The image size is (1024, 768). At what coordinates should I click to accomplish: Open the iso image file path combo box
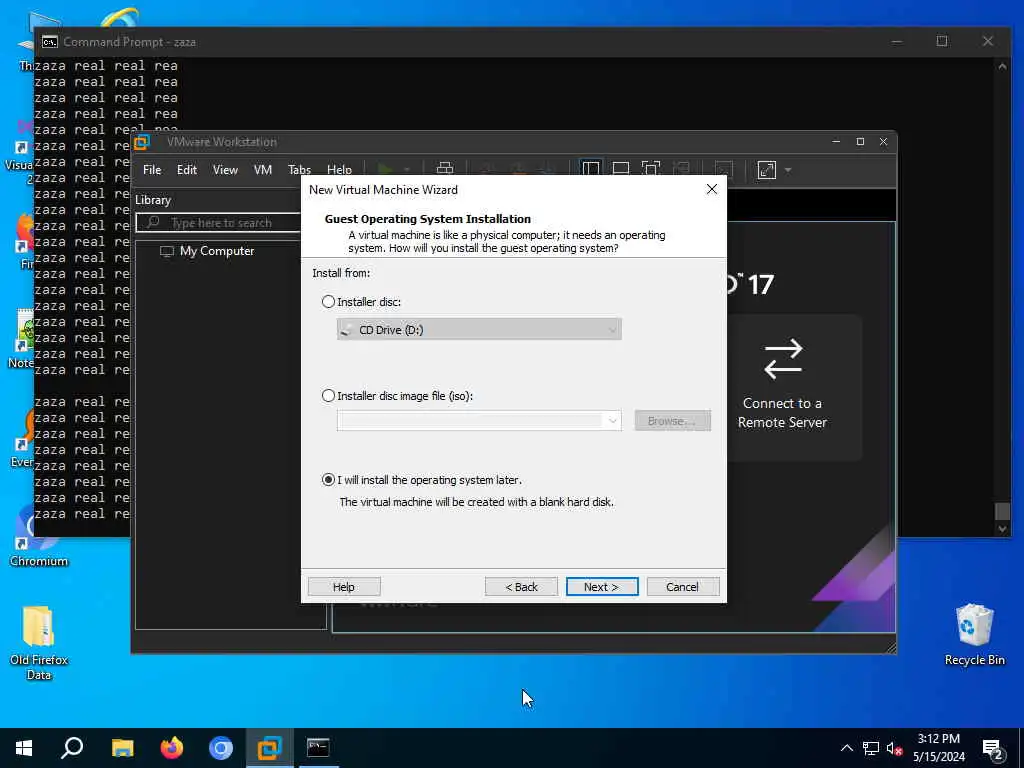pyautogui.click(x=479, y=421)
